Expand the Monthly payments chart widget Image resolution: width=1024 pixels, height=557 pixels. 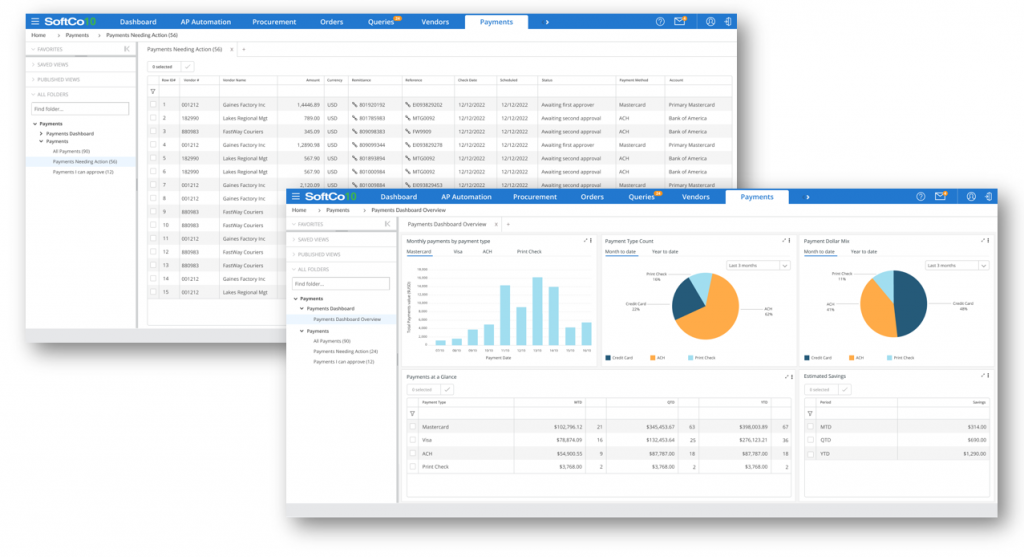(x=585, y=240)
